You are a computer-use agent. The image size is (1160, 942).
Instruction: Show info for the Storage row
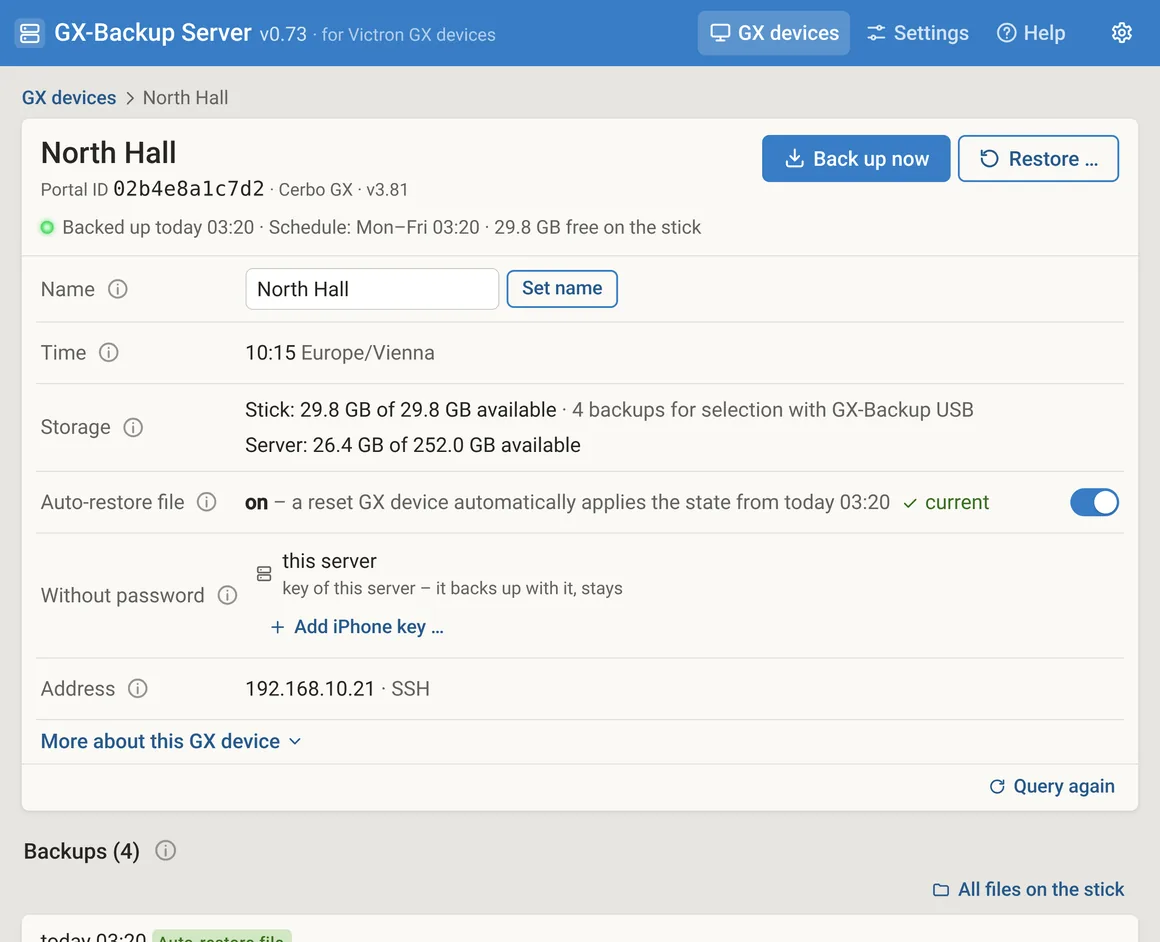133,427
